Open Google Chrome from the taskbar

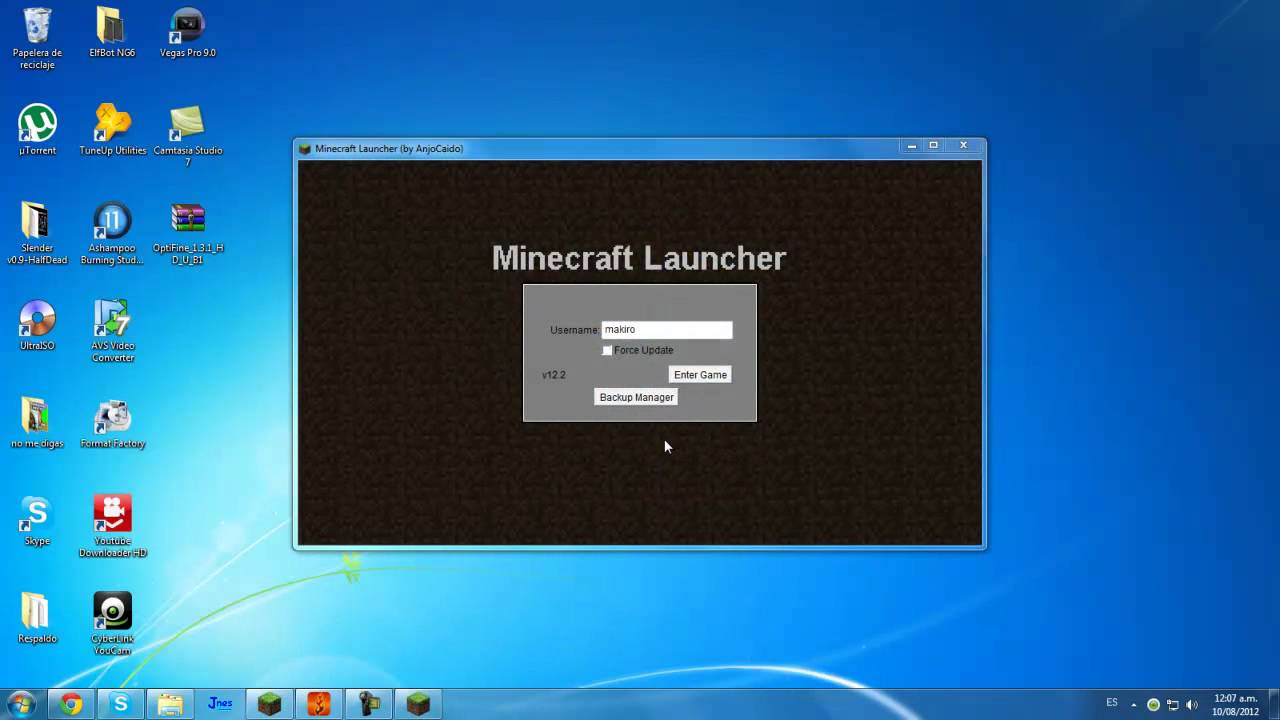(70, 704)
